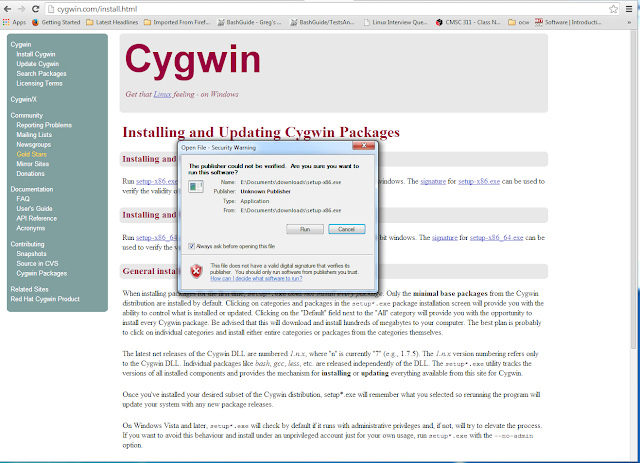
Task: Open Snapshots under Contributing
Action: [x=31, y=254]
